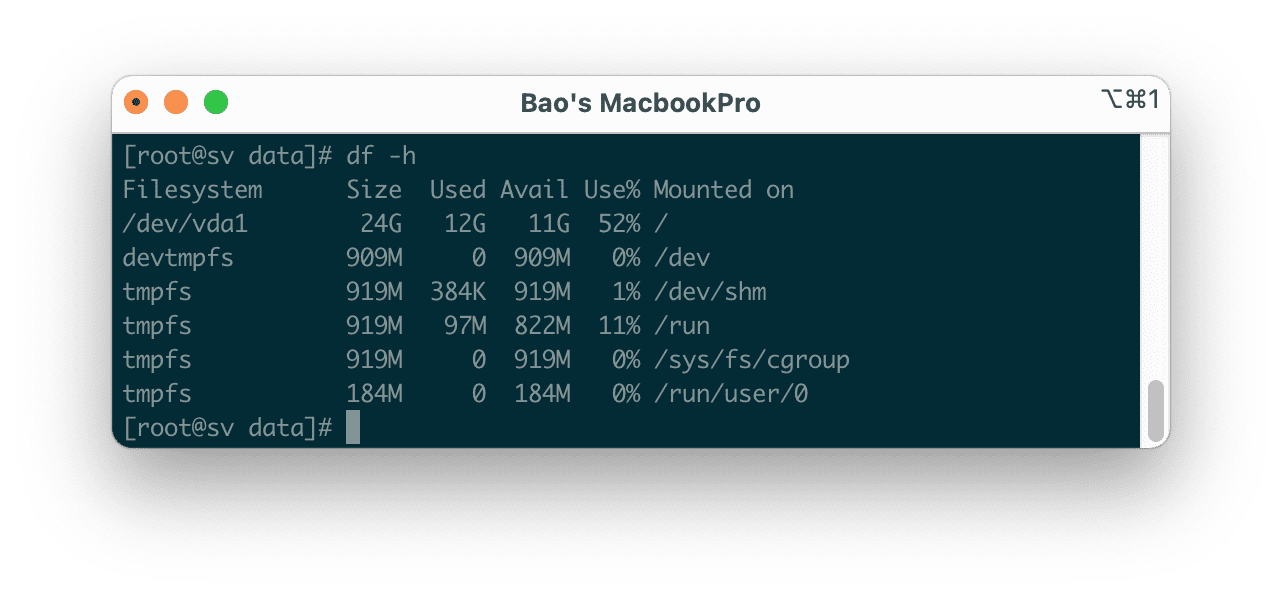The height and width of the screenshot is (596, 1282).
Task: Click the "Bao's MacbookPro" window title
Action: pyautogui.click(x=640, y=103)
